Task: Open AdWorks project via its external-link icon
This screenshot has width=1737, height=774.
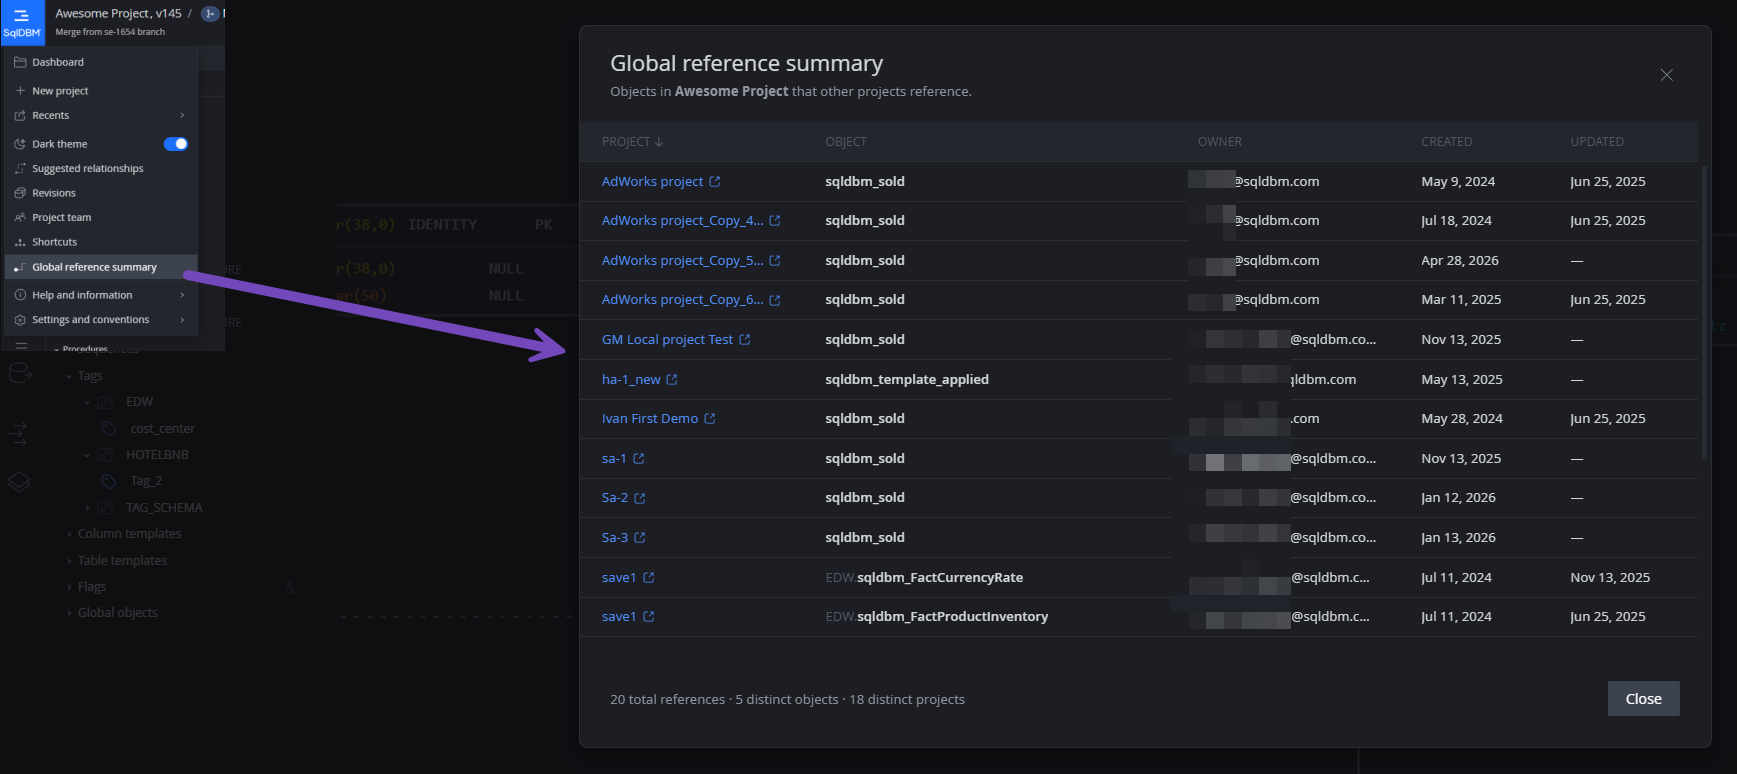Action: tap(714, 182)
